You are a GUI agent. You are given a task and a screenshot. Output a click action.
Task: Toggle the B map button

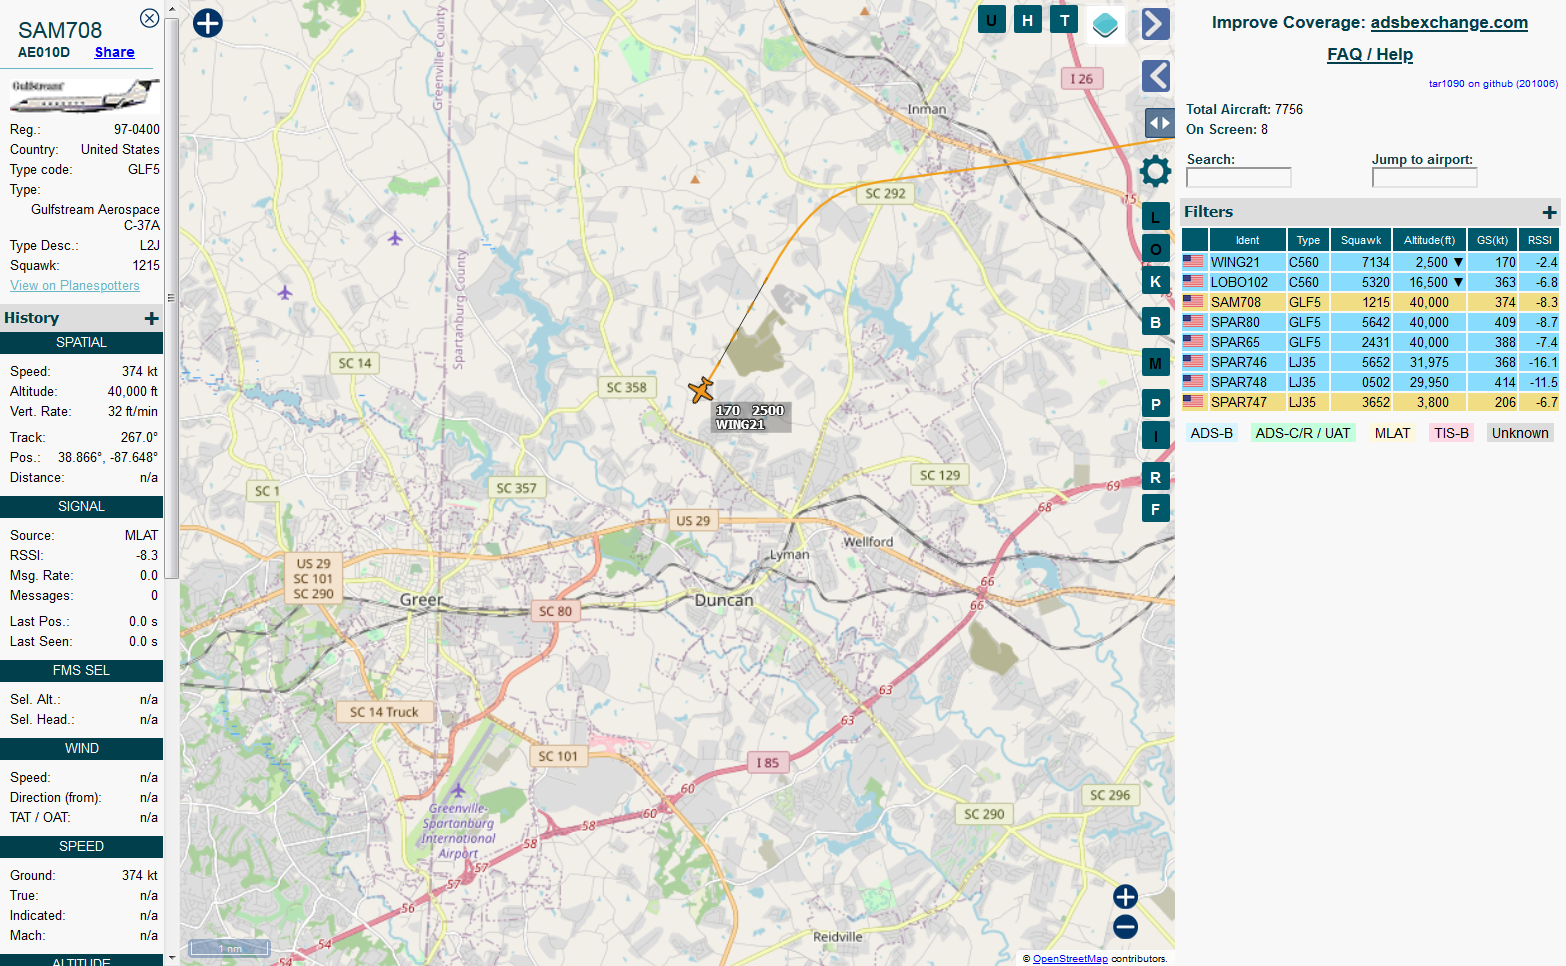pyautogui.click(x=1156, y=322)
